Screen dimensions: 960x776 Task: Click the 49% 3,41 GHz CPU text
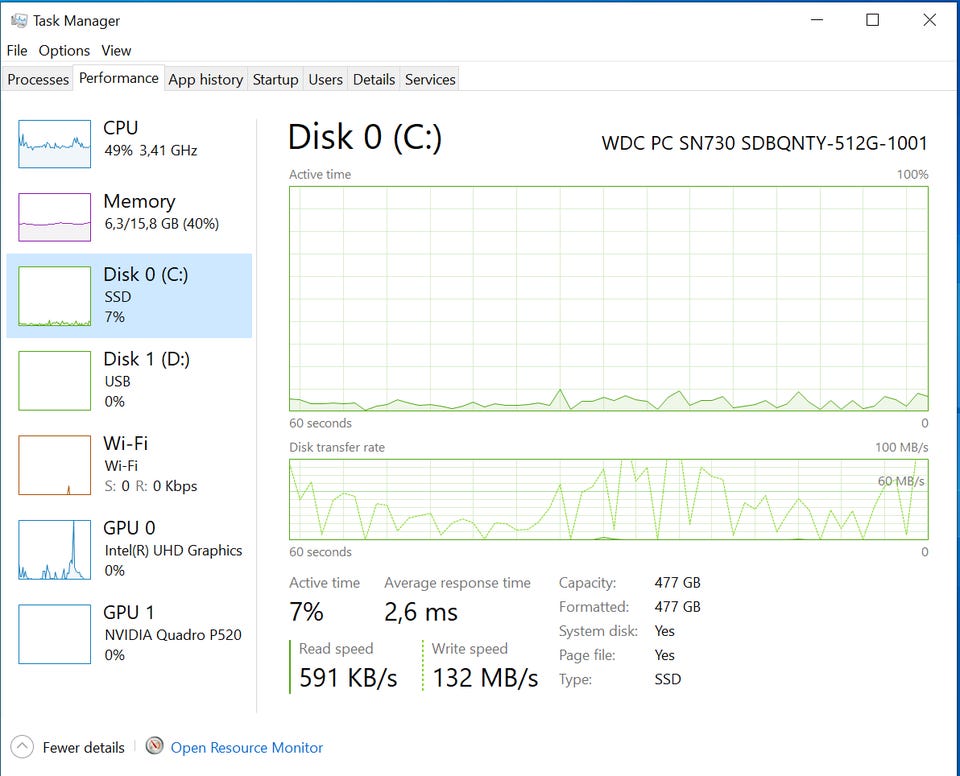point(151,151)
